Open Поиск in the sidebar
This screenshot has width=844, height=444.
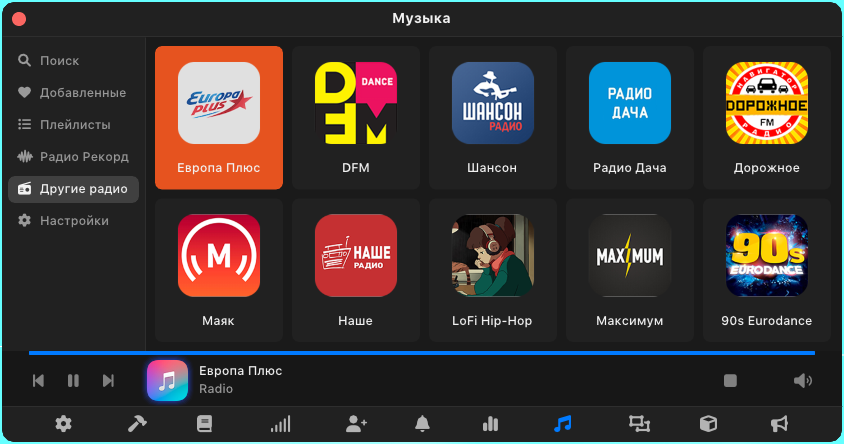(x=59, y=61)
